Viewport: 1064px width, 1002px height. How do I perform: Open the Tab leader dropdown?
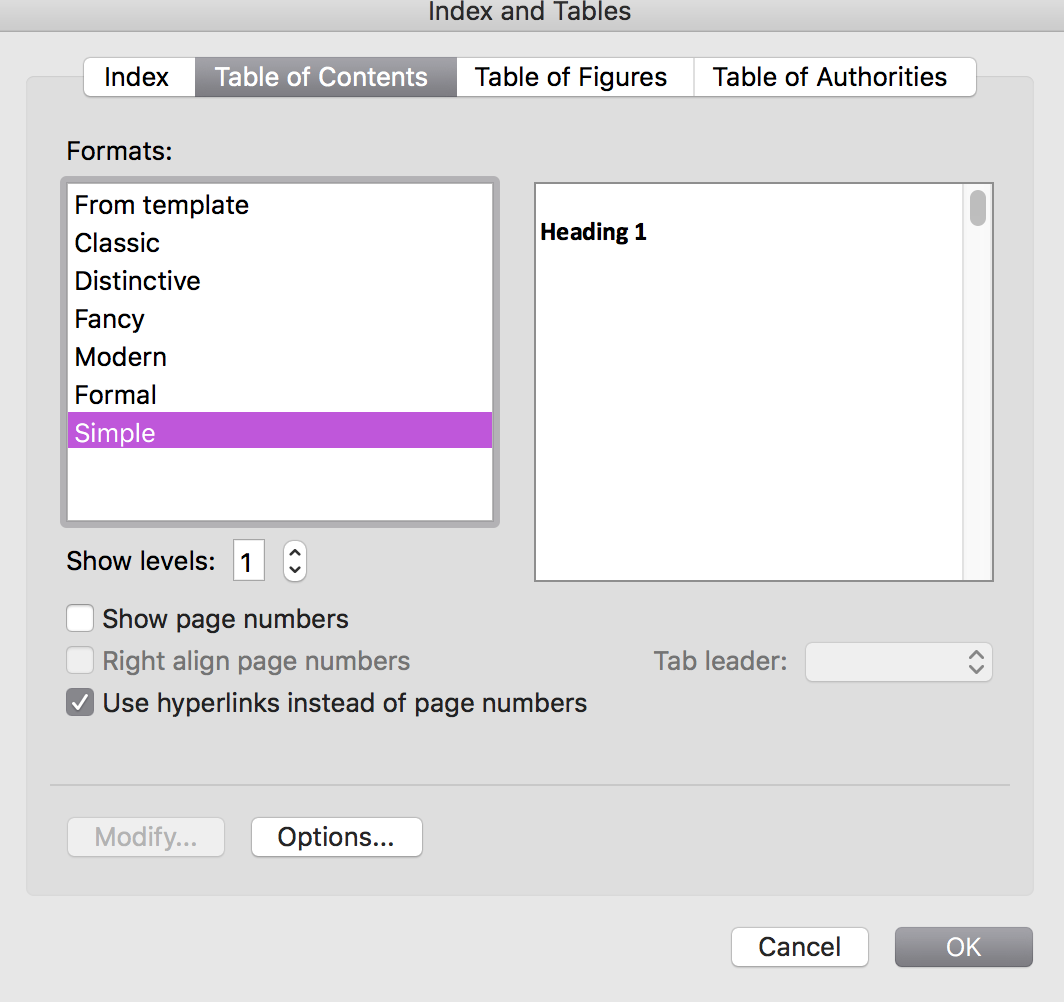click(898, 662)
